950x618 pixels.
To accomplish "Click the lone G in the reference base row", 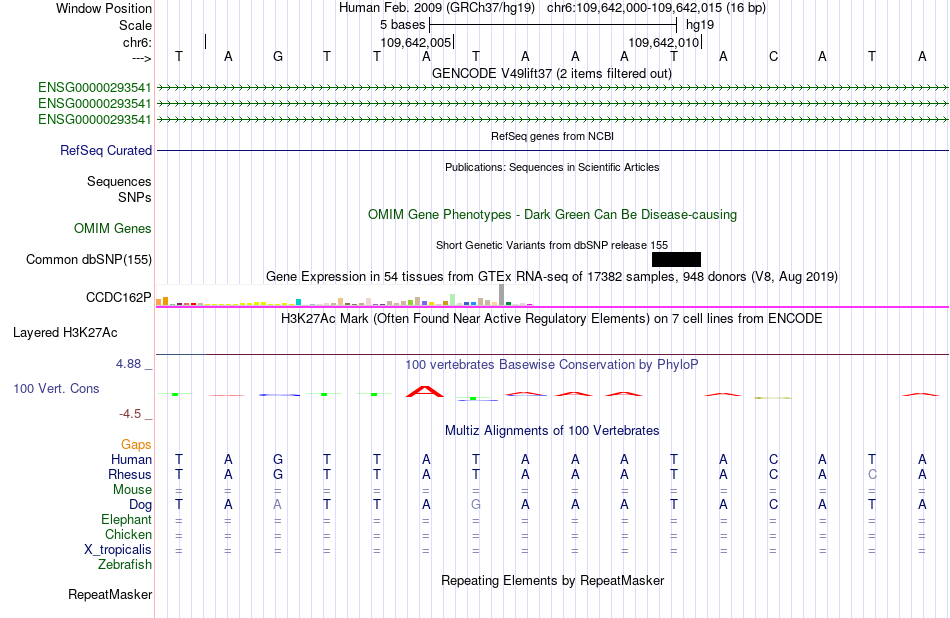I will tap(277, 56).
